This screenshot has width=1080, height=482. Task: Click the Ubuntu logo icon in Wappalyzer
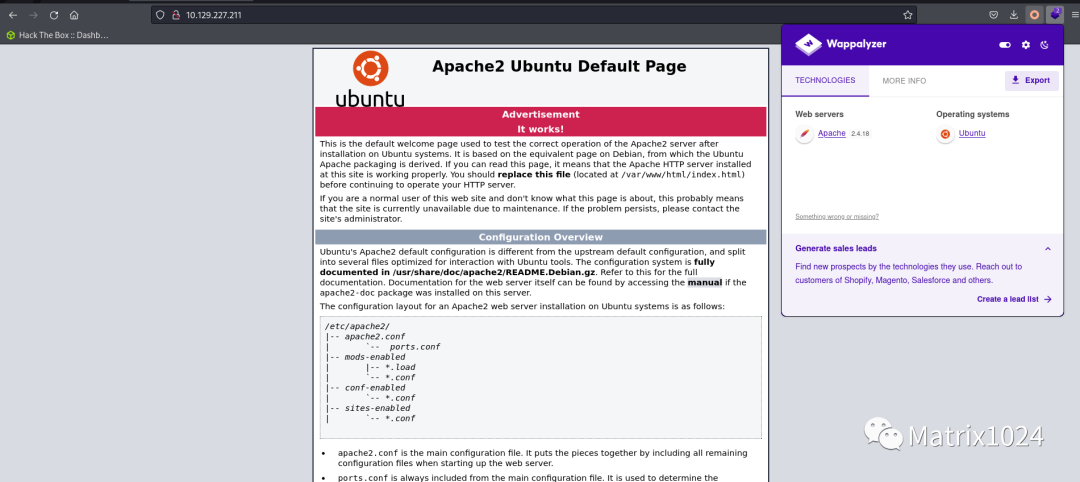(945, 134)
